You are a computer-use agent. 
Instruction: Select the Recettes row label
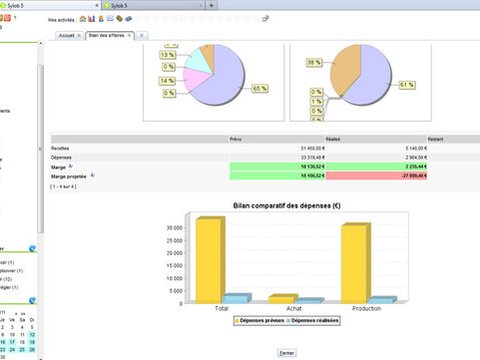pos(60,148)
